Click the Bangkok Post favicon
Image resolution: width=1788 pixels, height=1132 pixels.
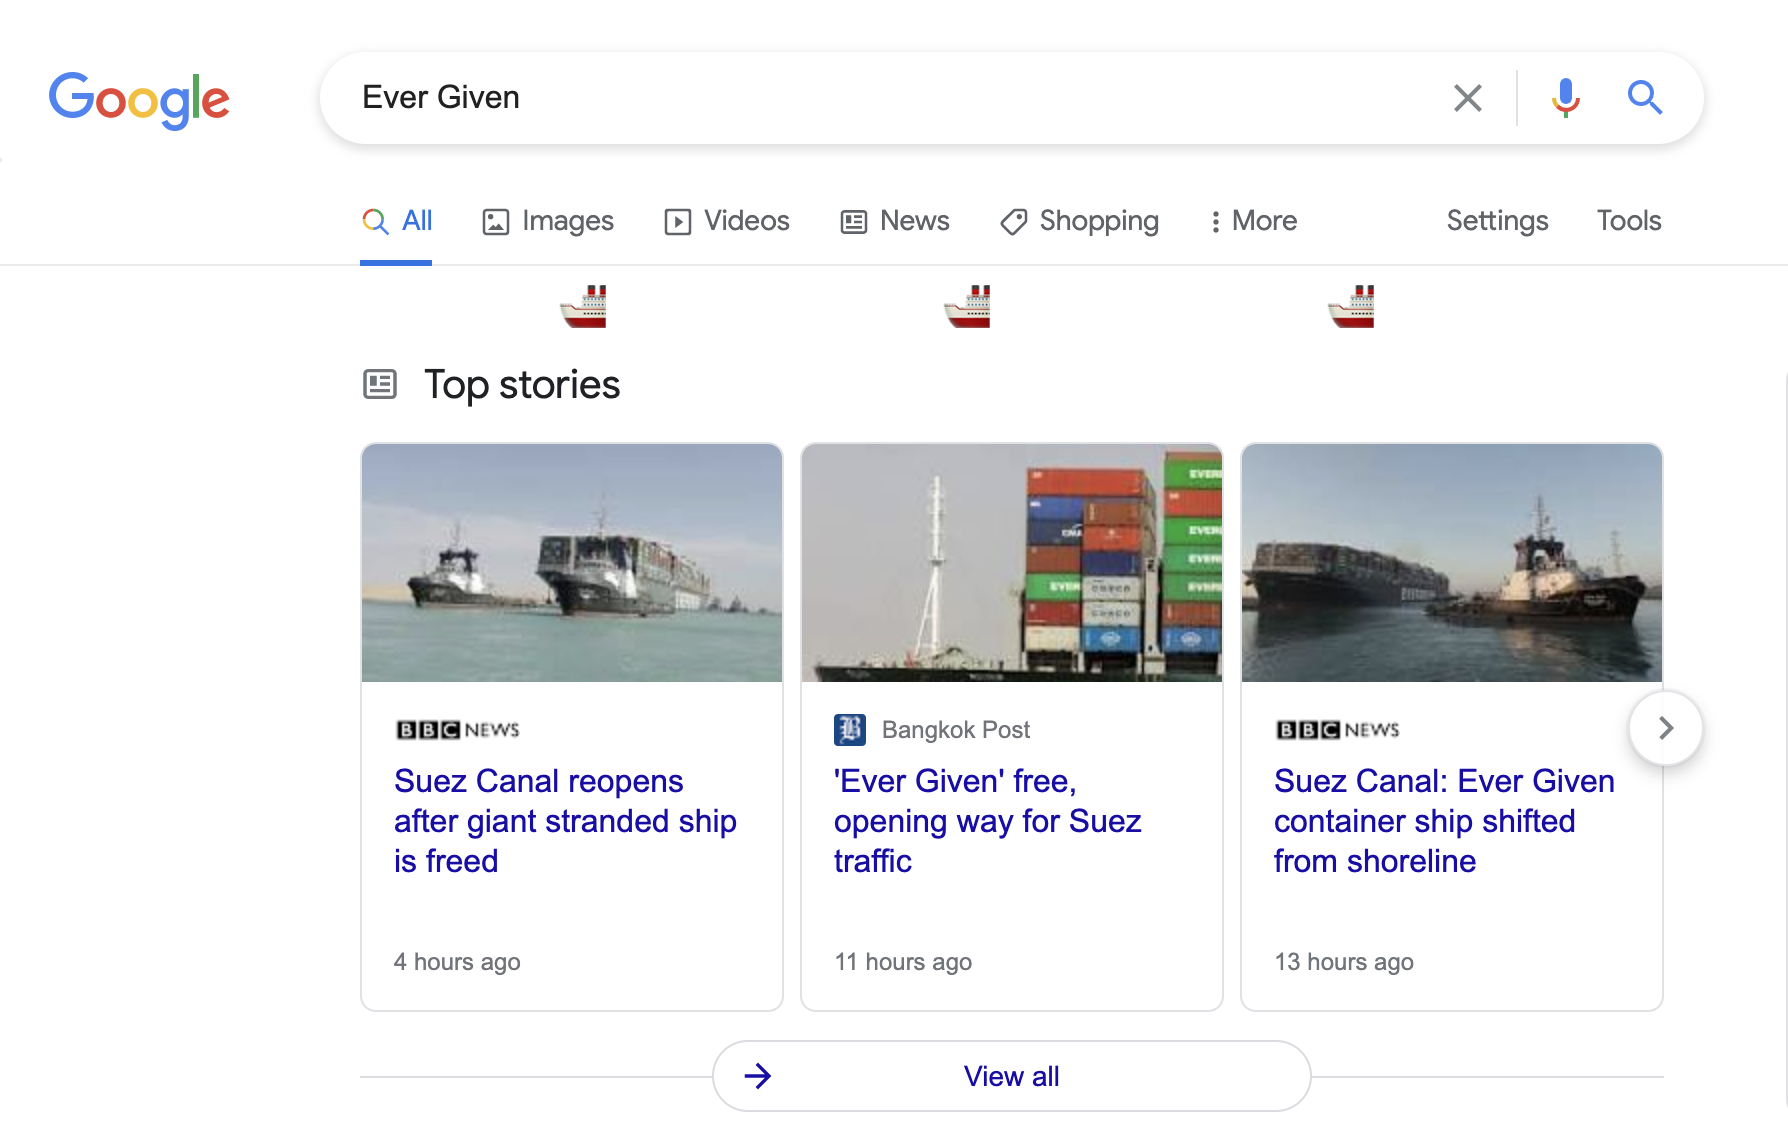pyautogui.click(x=850, y=730)
